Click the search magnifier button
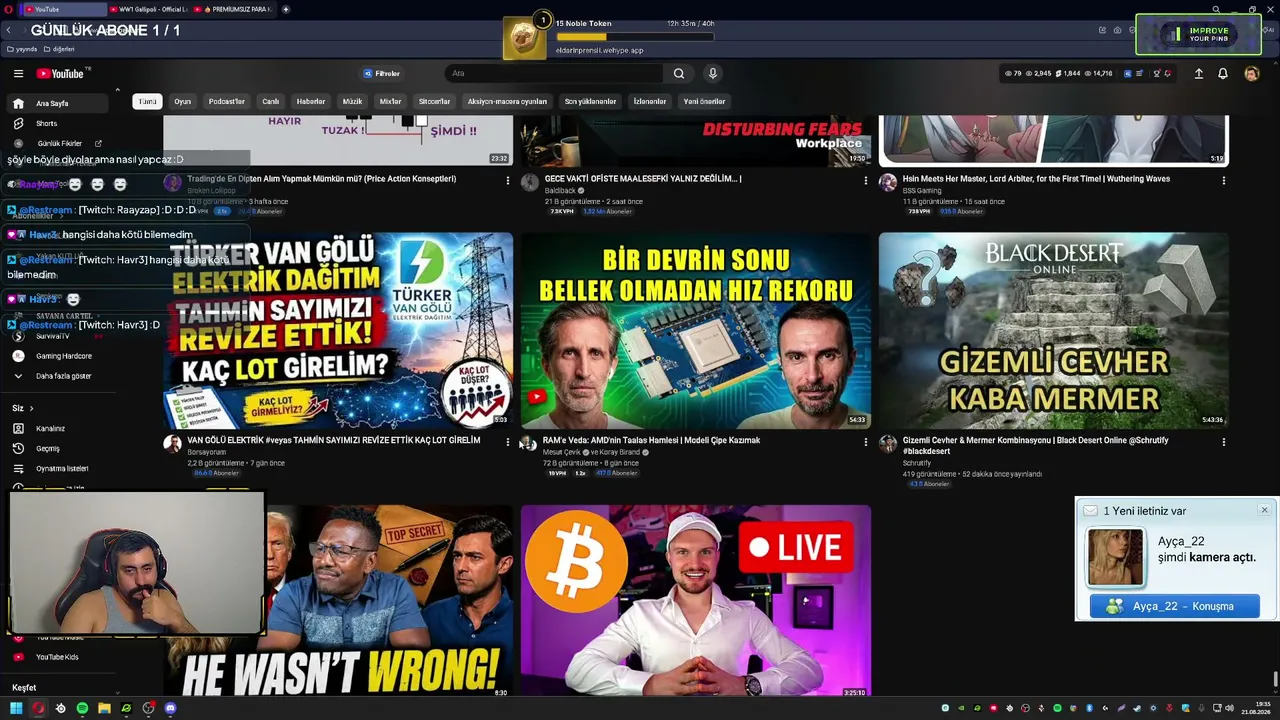This screenshot has width=1280, height=720. point(679,73)
